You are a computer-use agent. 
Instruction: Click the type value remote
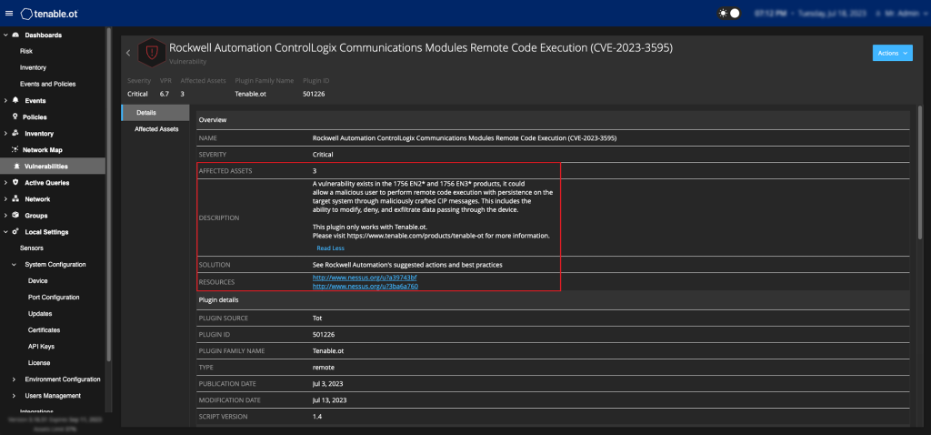323,368
